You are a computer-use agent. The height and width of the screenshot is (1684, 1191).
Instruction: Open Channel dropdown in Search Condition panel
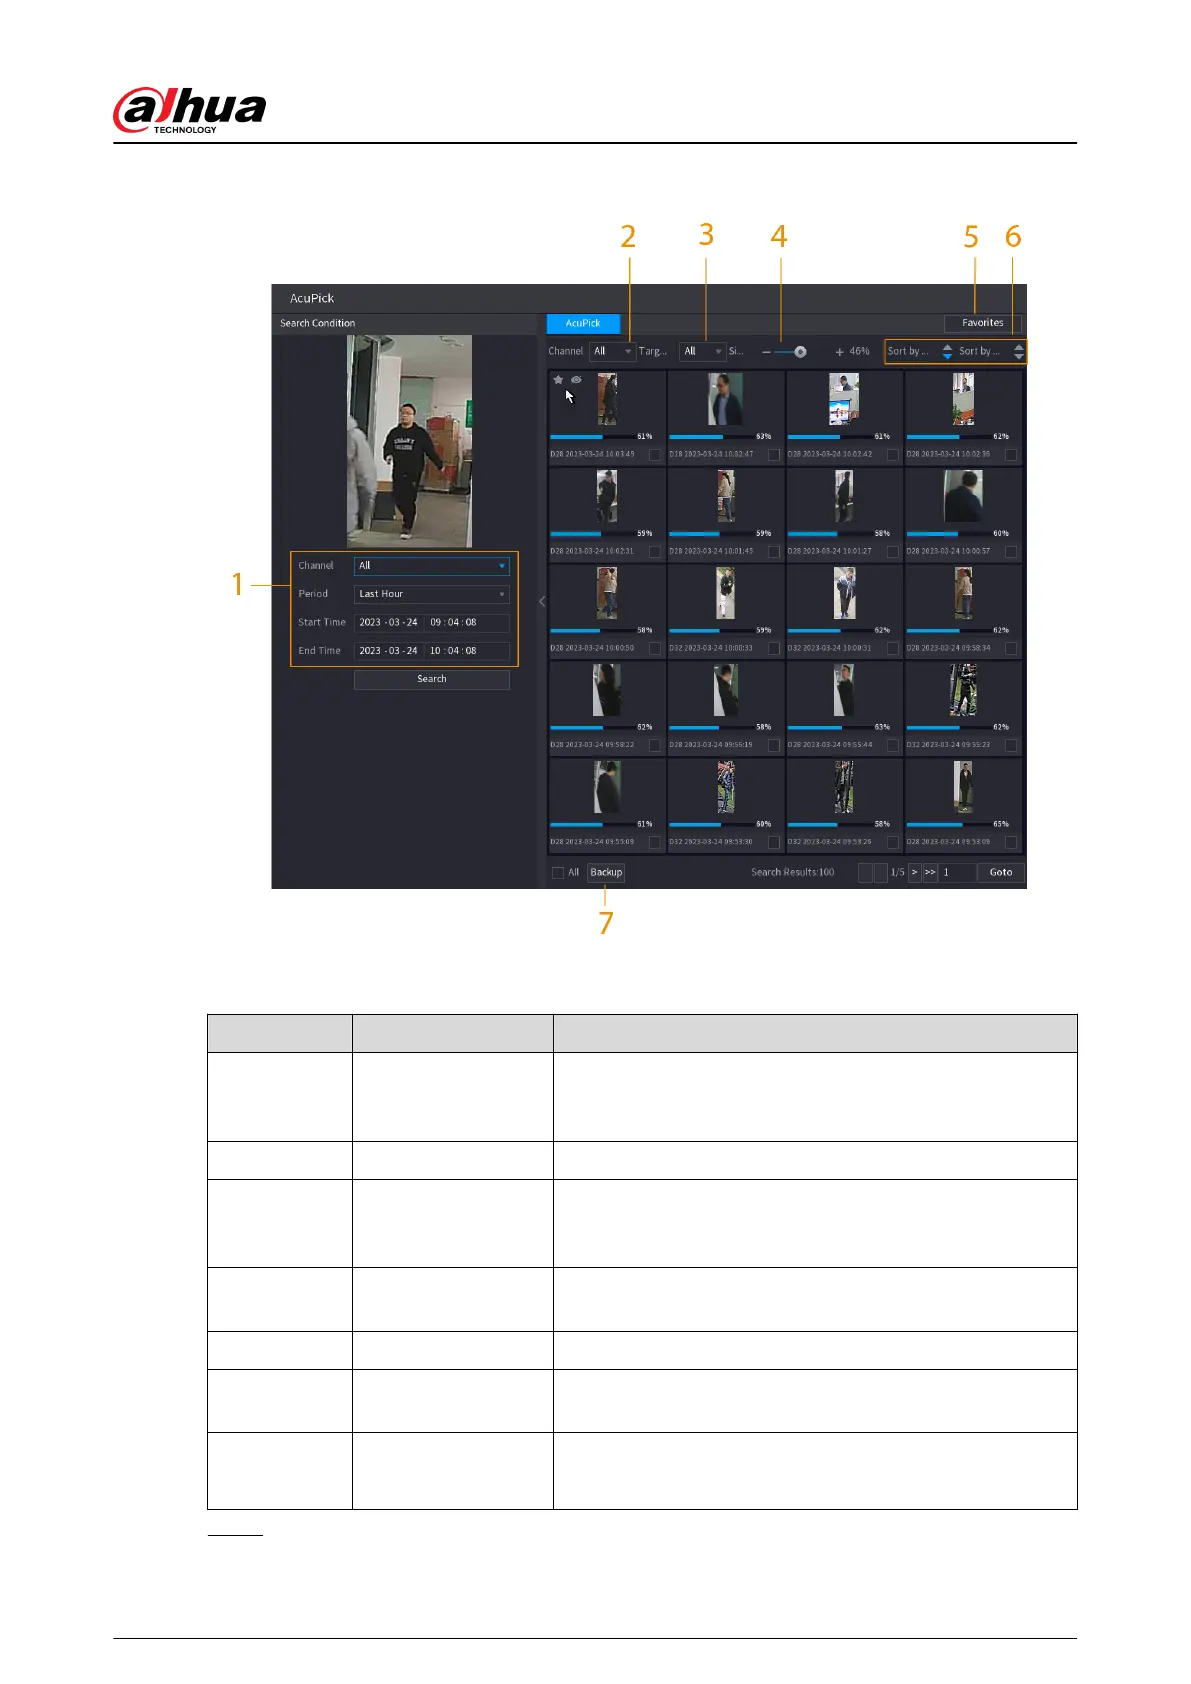[x=432, y=566]
